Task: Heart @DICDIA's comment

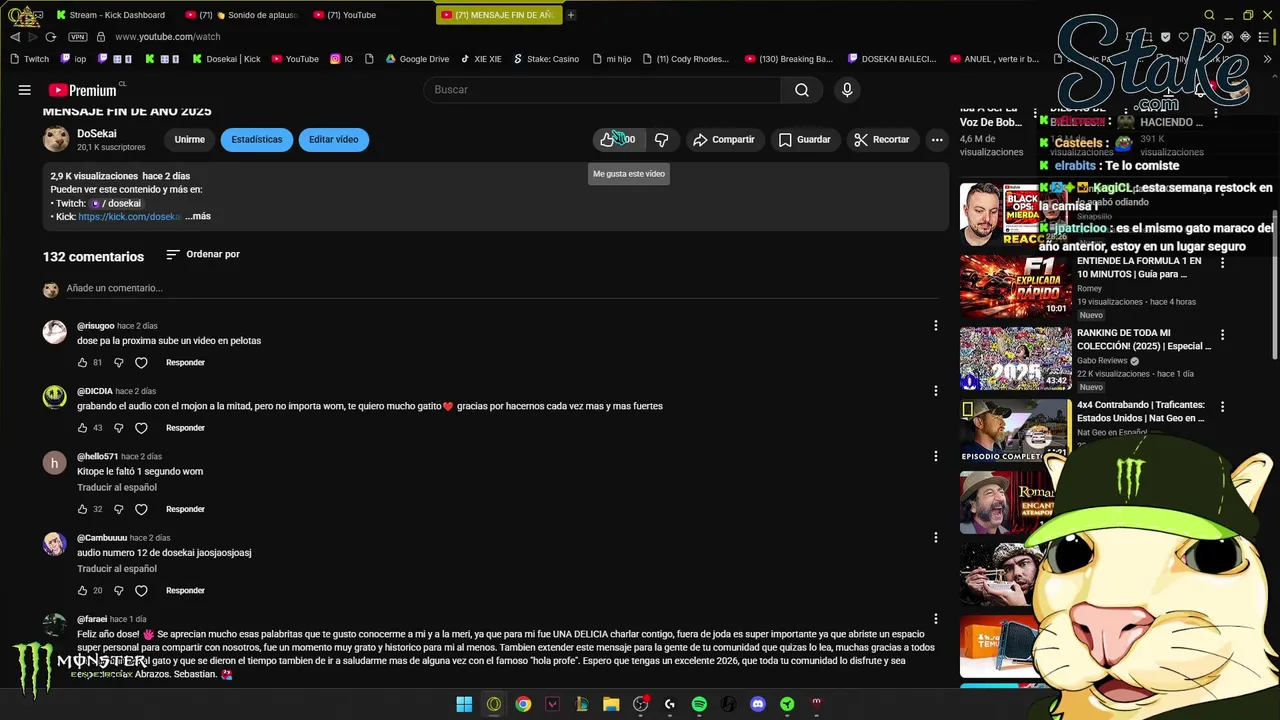Action: coord(141,428)
